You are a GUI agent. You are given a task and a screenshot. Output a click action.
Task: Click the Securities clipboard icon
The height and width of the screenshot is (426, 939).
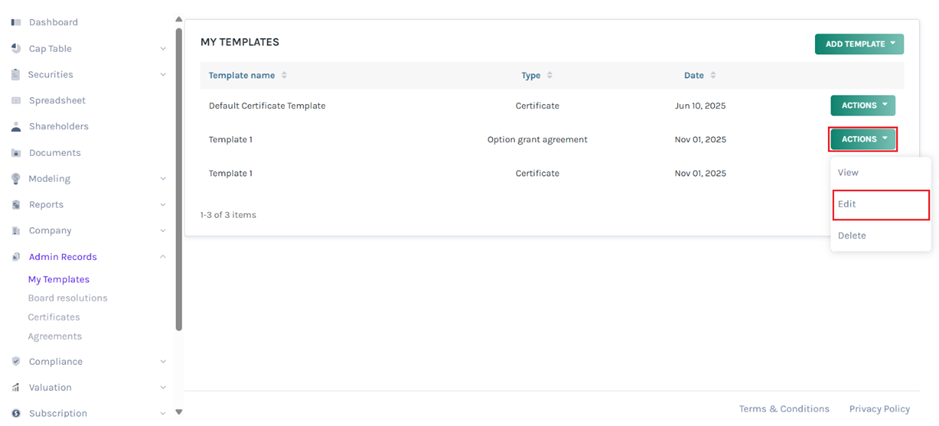coord(16,75)
